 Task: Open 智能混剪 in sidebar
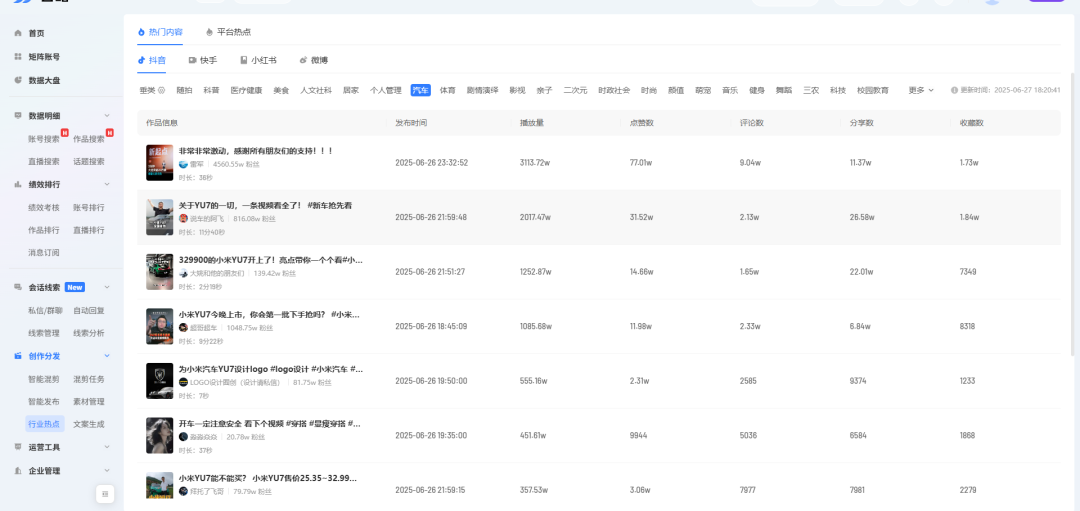click(x=44, y=379)
